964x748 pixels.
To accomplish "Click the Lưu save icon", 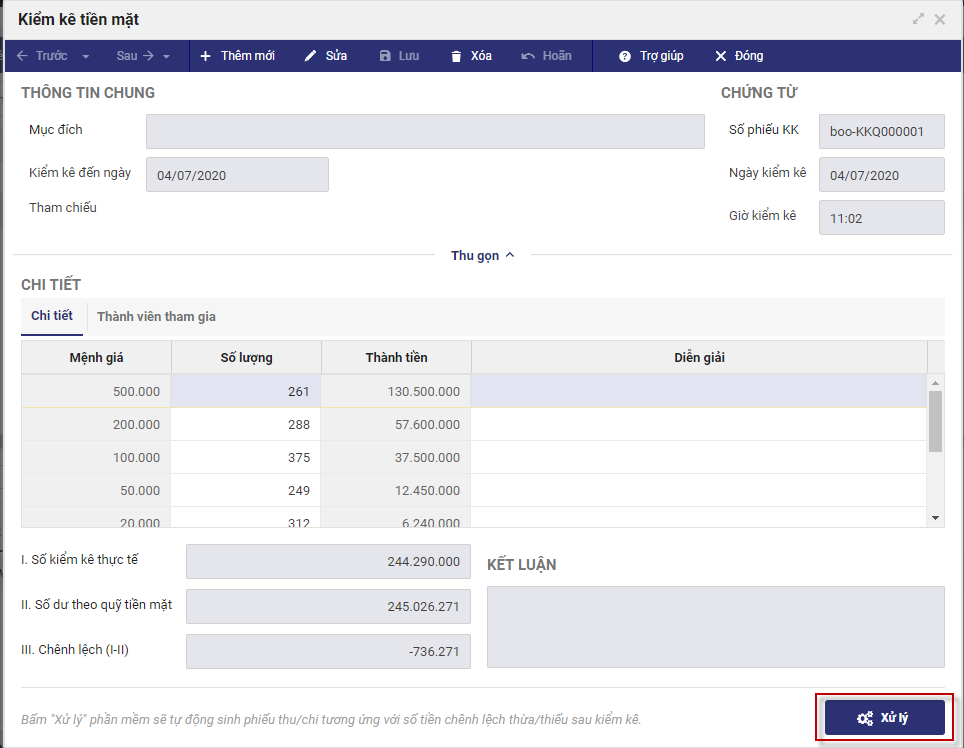I will 385,56.
